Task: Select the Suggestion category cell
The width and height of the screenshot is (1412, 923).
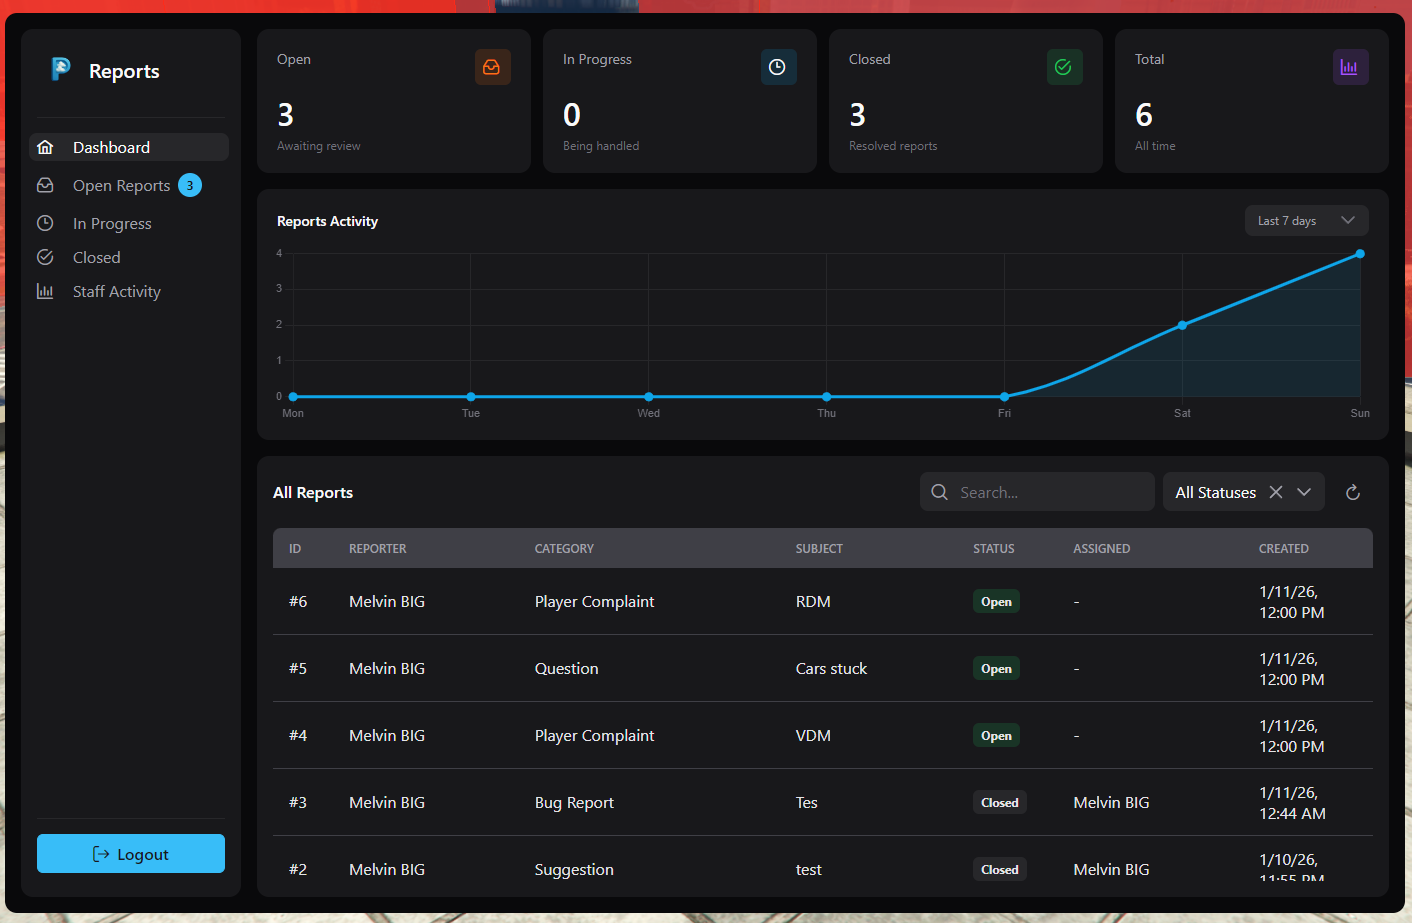Action: pyautogui.click(x=574, y=869)
